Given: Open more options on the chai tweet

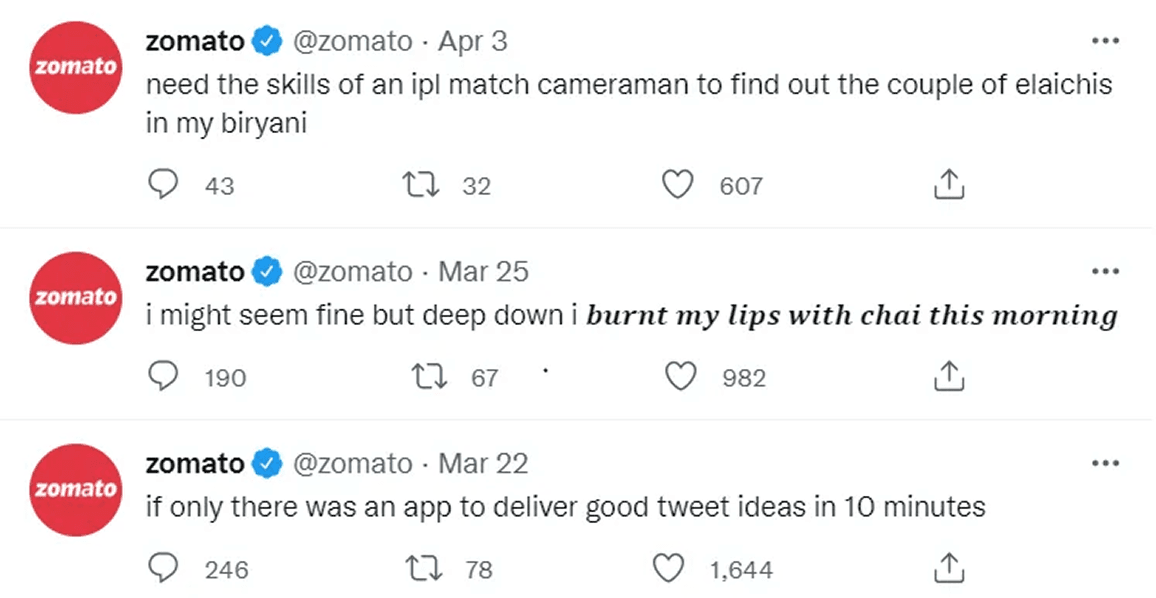Looking at the screenshot, I should click(x=1106, y=270).
